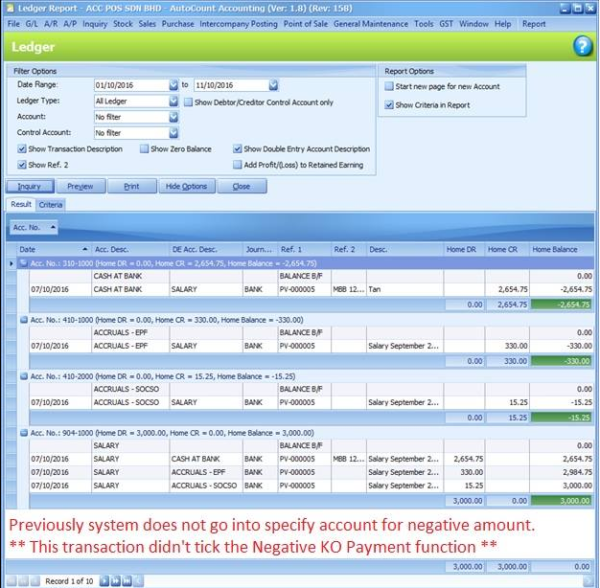Viewport: 600px width, 588px height.
Task: Click the green 3,000.00 group balance total
Action: click(x=561, y=501)
